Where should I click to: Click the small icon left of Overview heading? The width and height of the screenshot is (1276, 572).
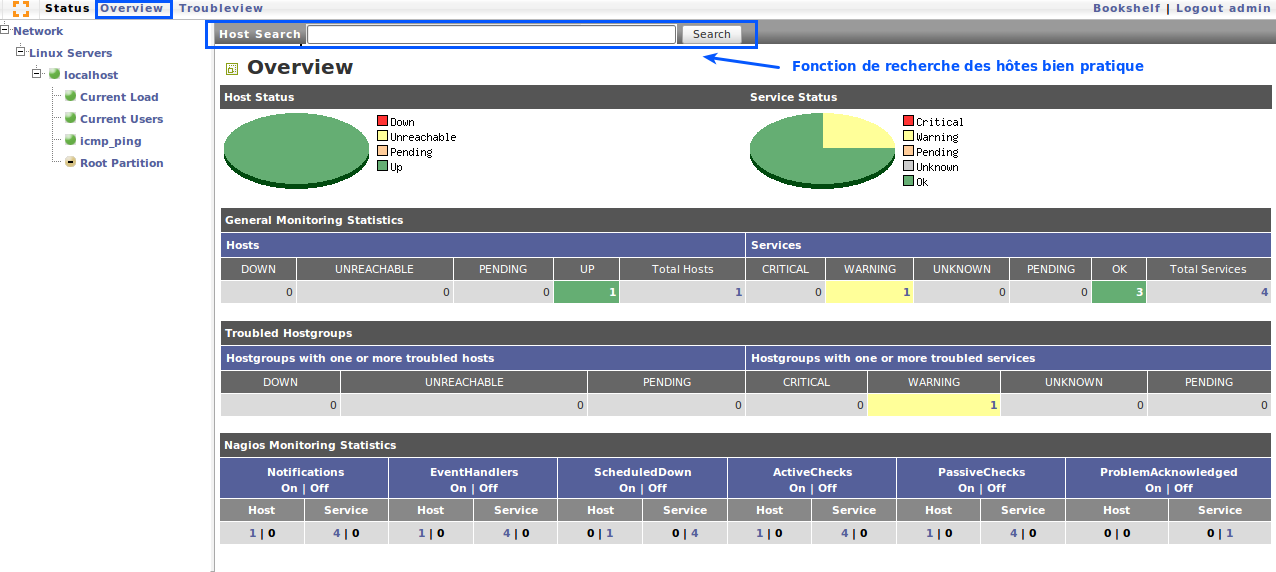tap(231, 69)
